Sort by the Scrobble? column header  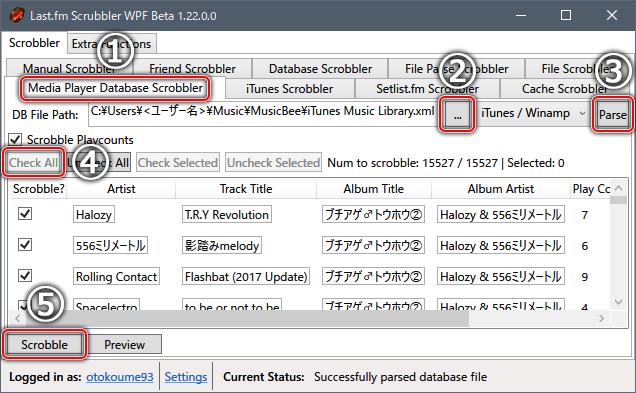tap(39, 189)
